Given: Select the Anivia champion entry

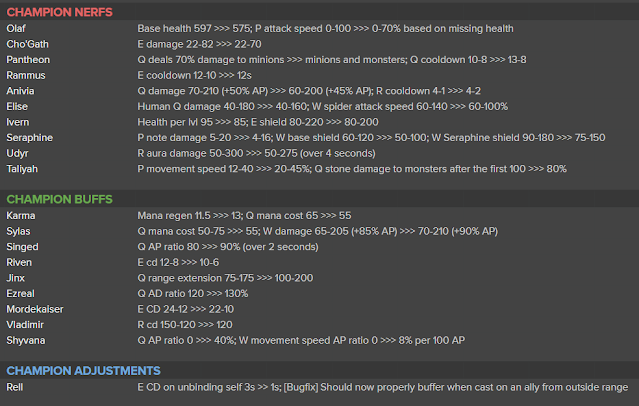Looking at the screenshot, I should pyautogui.click(x=20, y=91).
